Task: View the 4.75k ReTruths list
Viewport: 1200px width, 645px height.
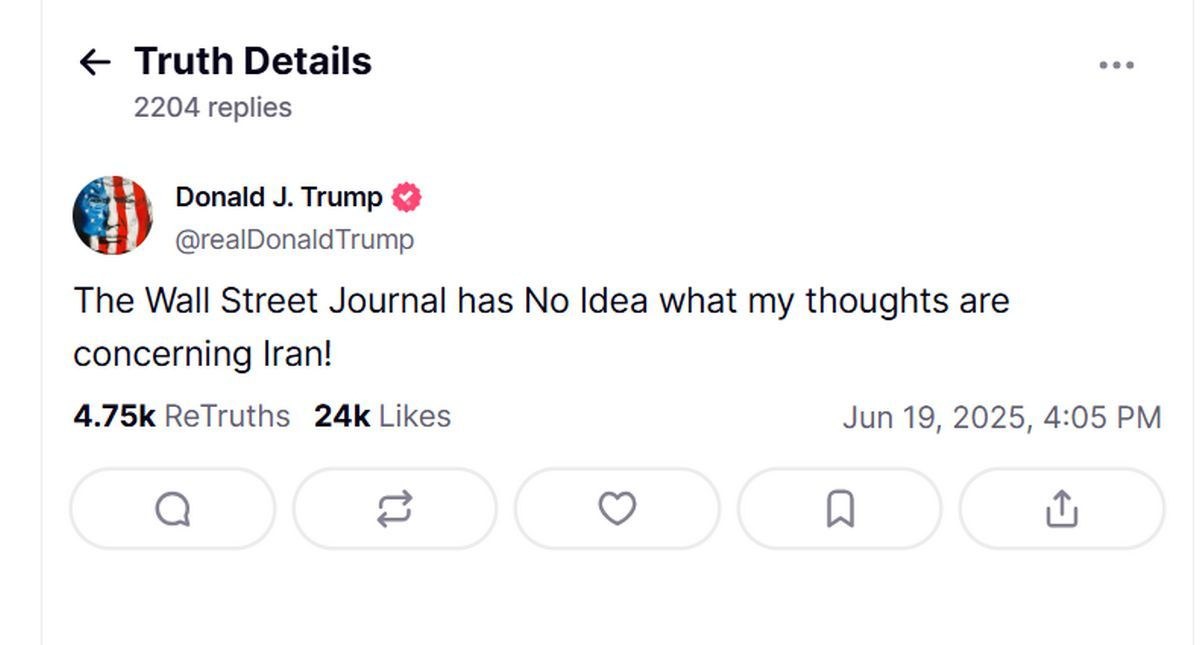Action: click(x=181, y=416)
